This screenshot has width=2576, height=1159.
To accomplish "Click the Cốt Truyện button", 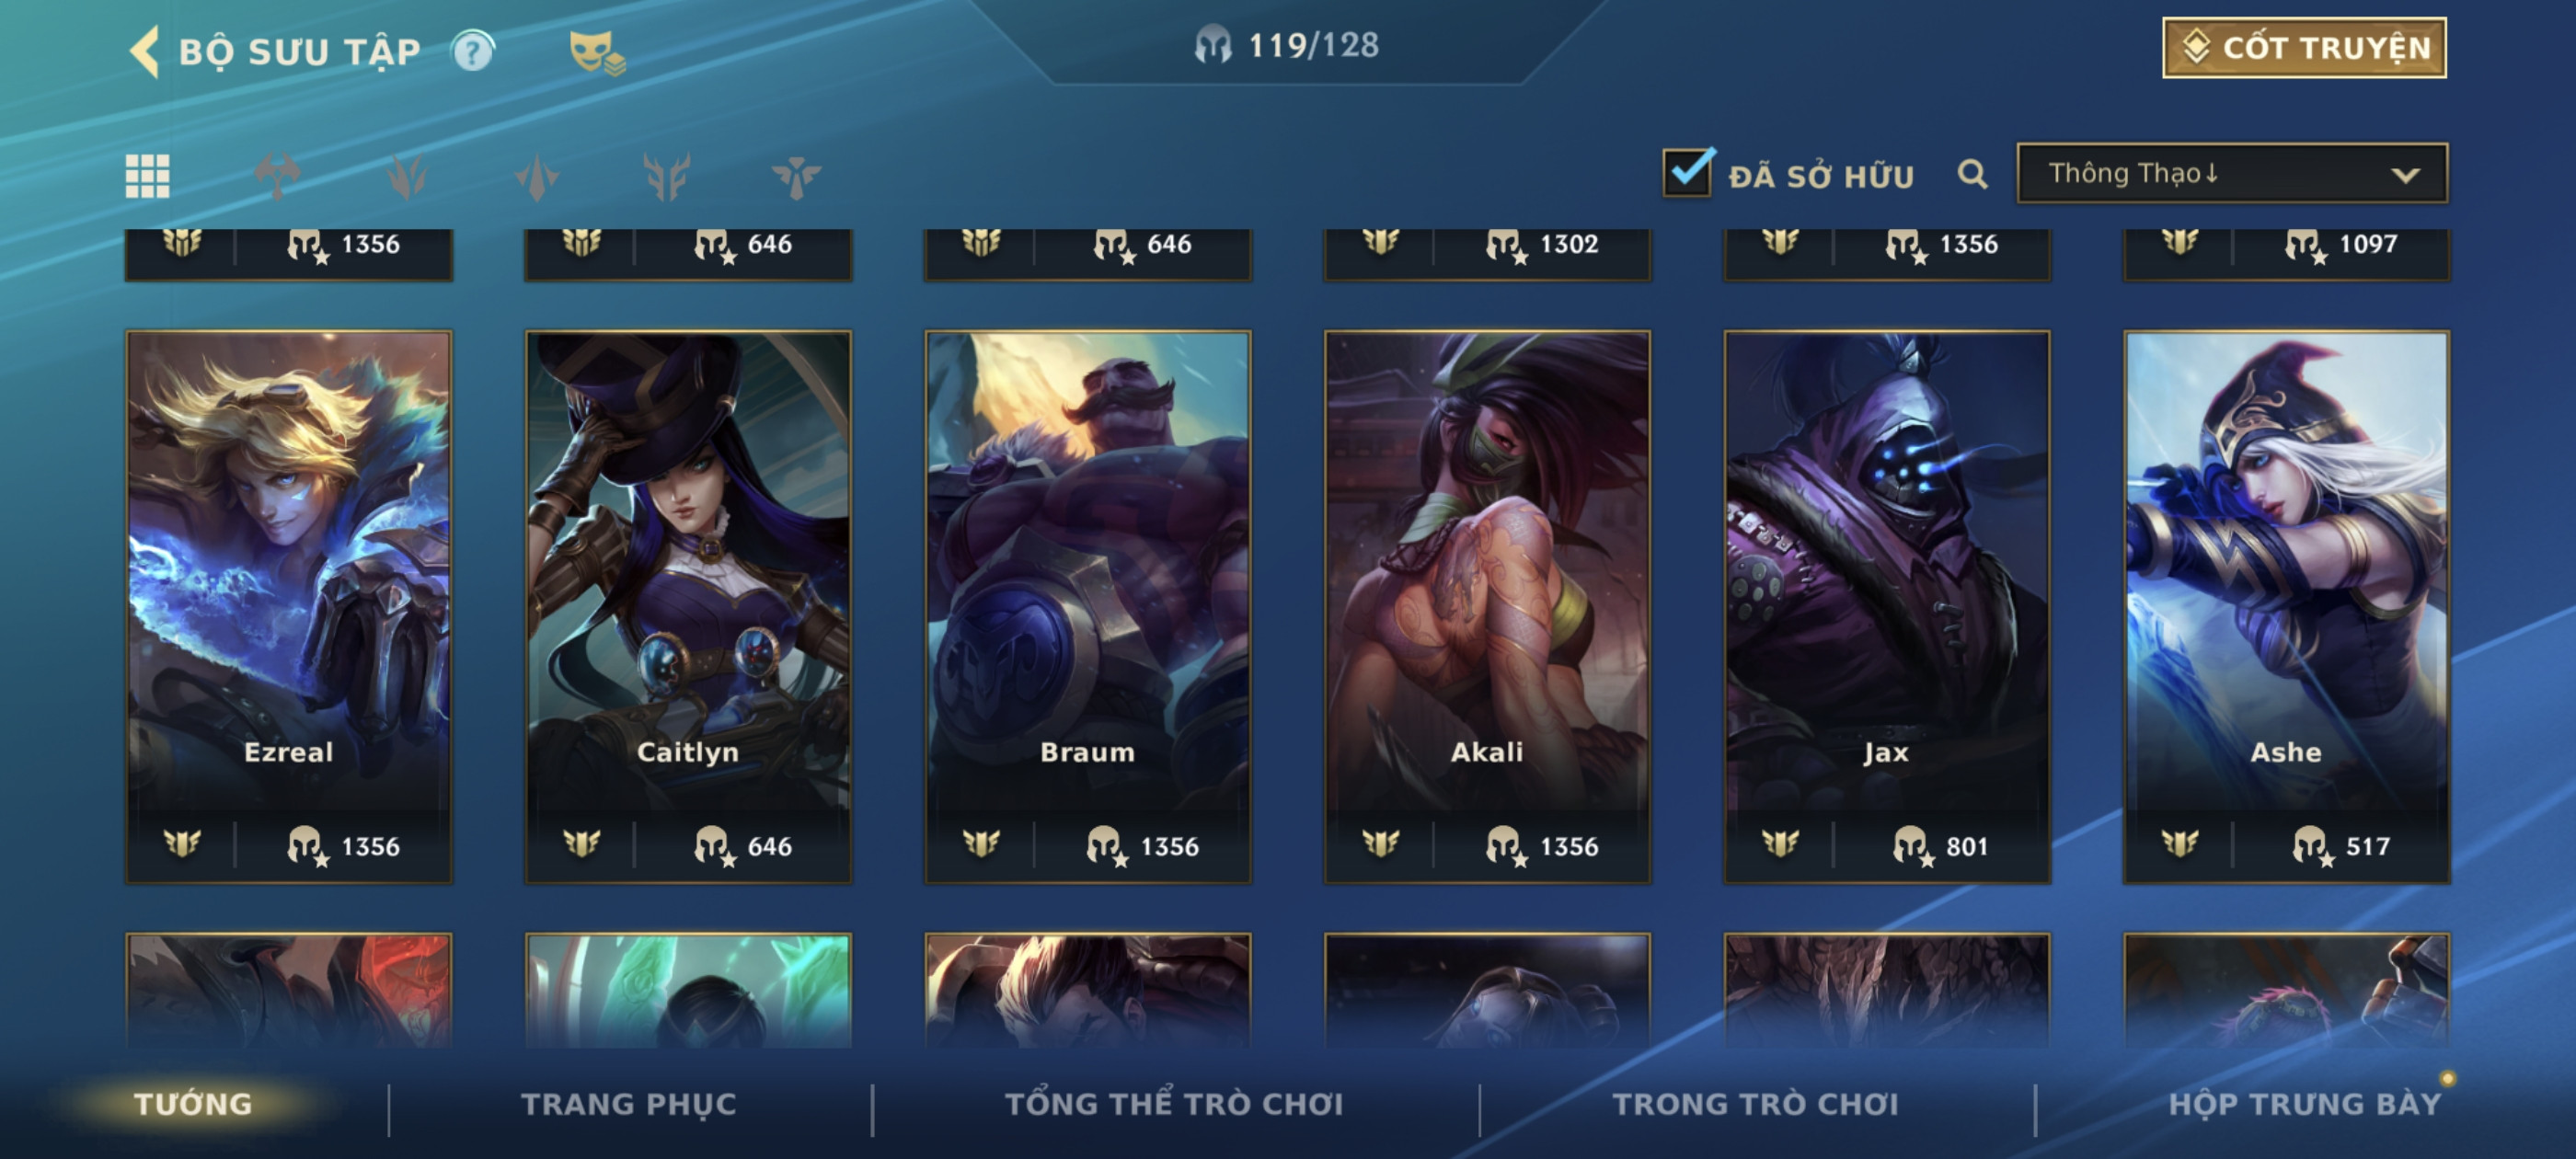I will coord(2304,47).
